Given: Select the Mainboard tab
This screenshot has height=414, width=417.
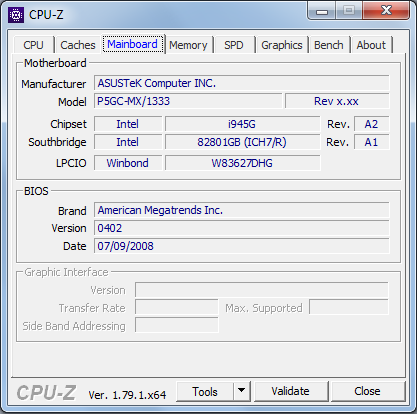Looking at the screenshot, I should click(133, 44).
